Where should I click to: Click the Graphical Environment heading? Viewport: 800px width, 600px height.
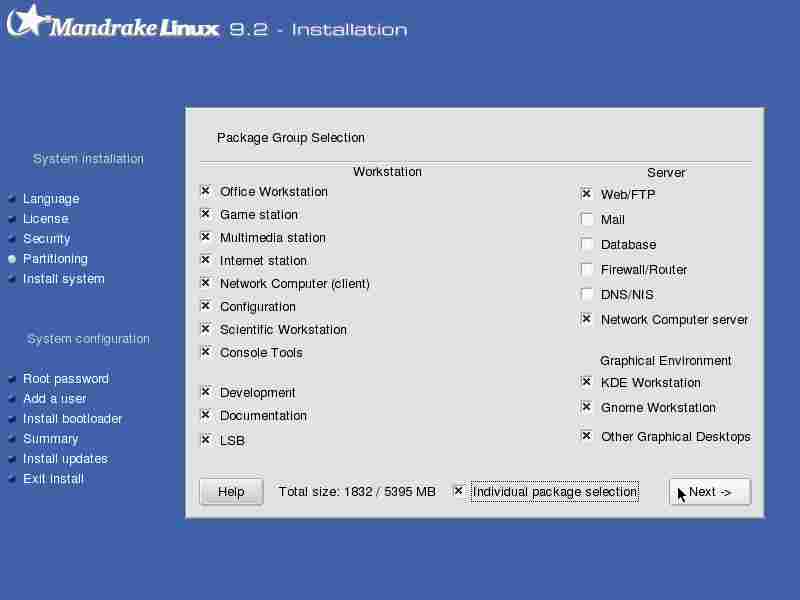[666, 361]
